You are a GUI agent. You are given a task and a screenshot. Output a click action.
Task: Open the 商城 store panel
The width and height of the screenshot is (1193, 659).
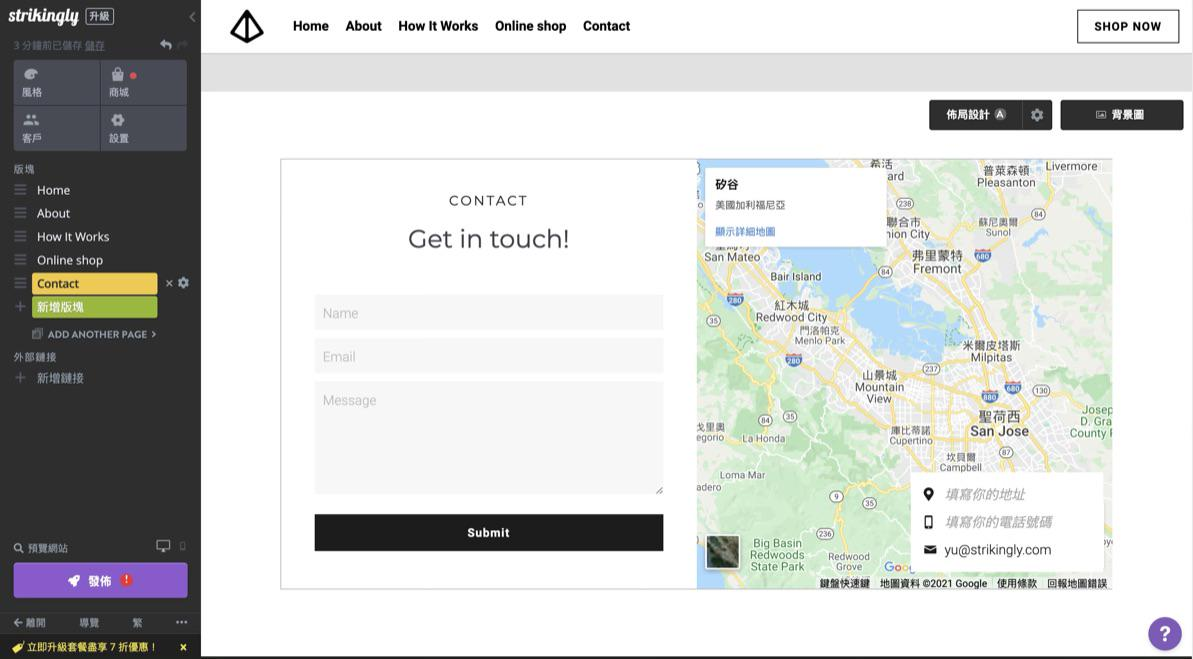click(x=143, y=82)
